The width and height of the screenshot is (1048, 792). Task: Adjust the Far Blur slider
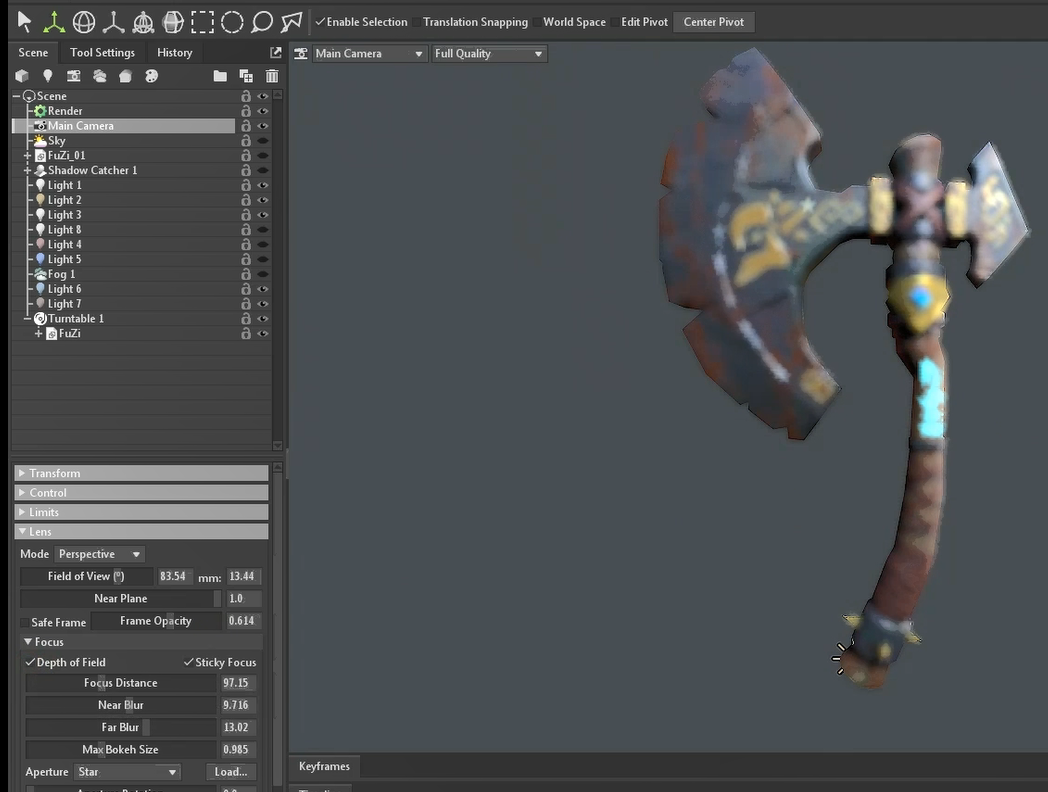coord(121,727)
